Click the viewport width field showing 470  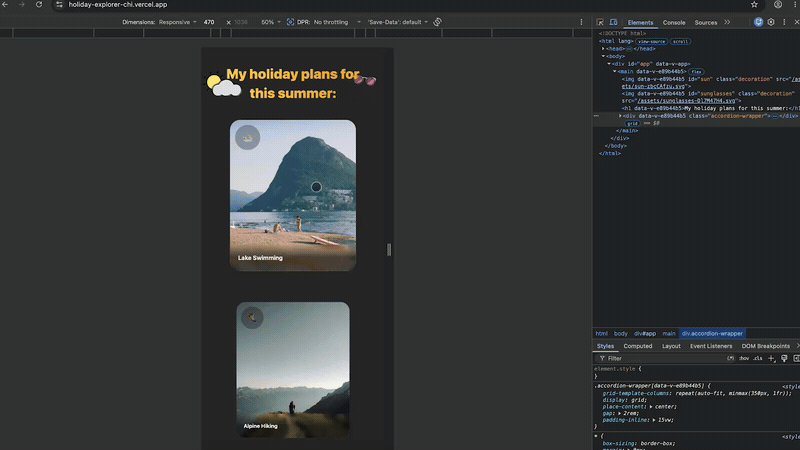[x=209, y=22]
